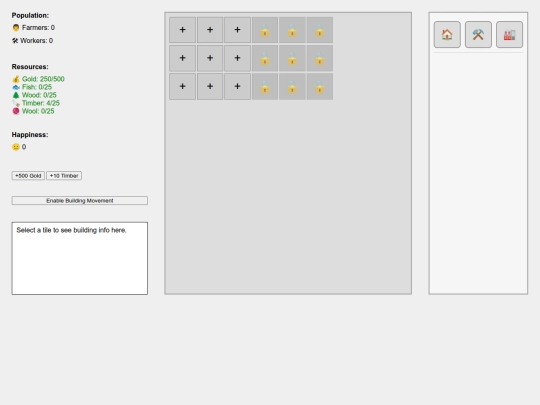Click the locked tile in row three, column five

coord(292,86)
